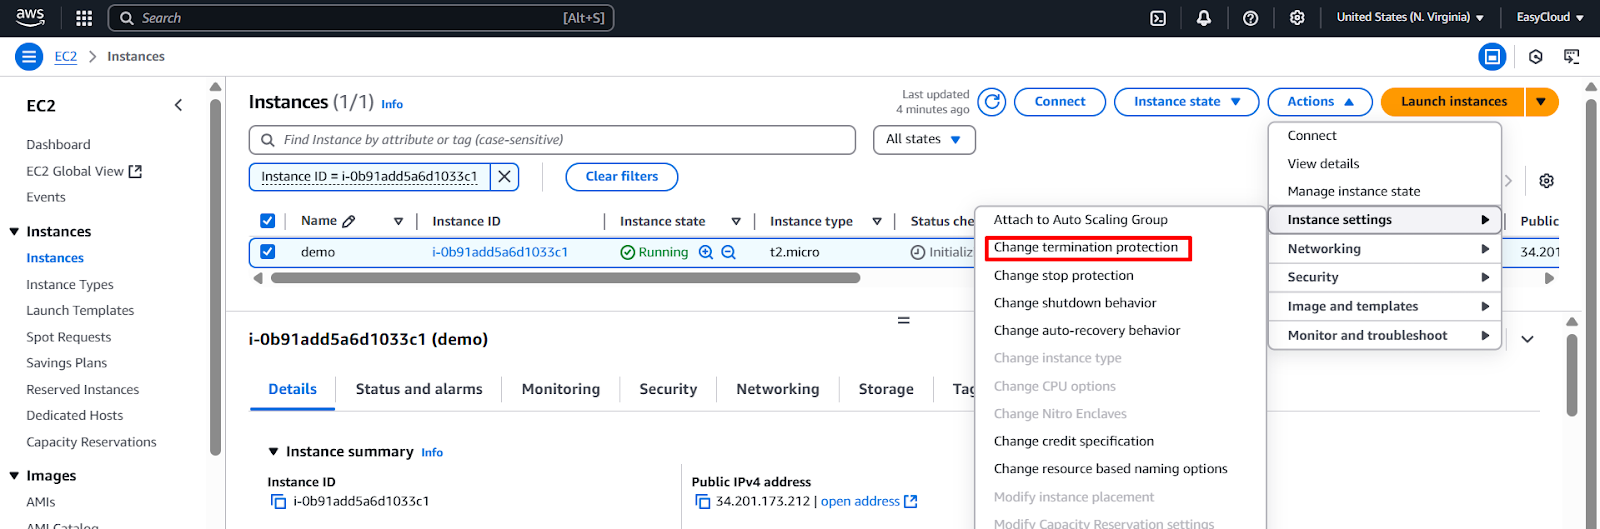Open the public address link
Image resolution: width=1600 pixels, height=529 pixels.
[869, 501]
